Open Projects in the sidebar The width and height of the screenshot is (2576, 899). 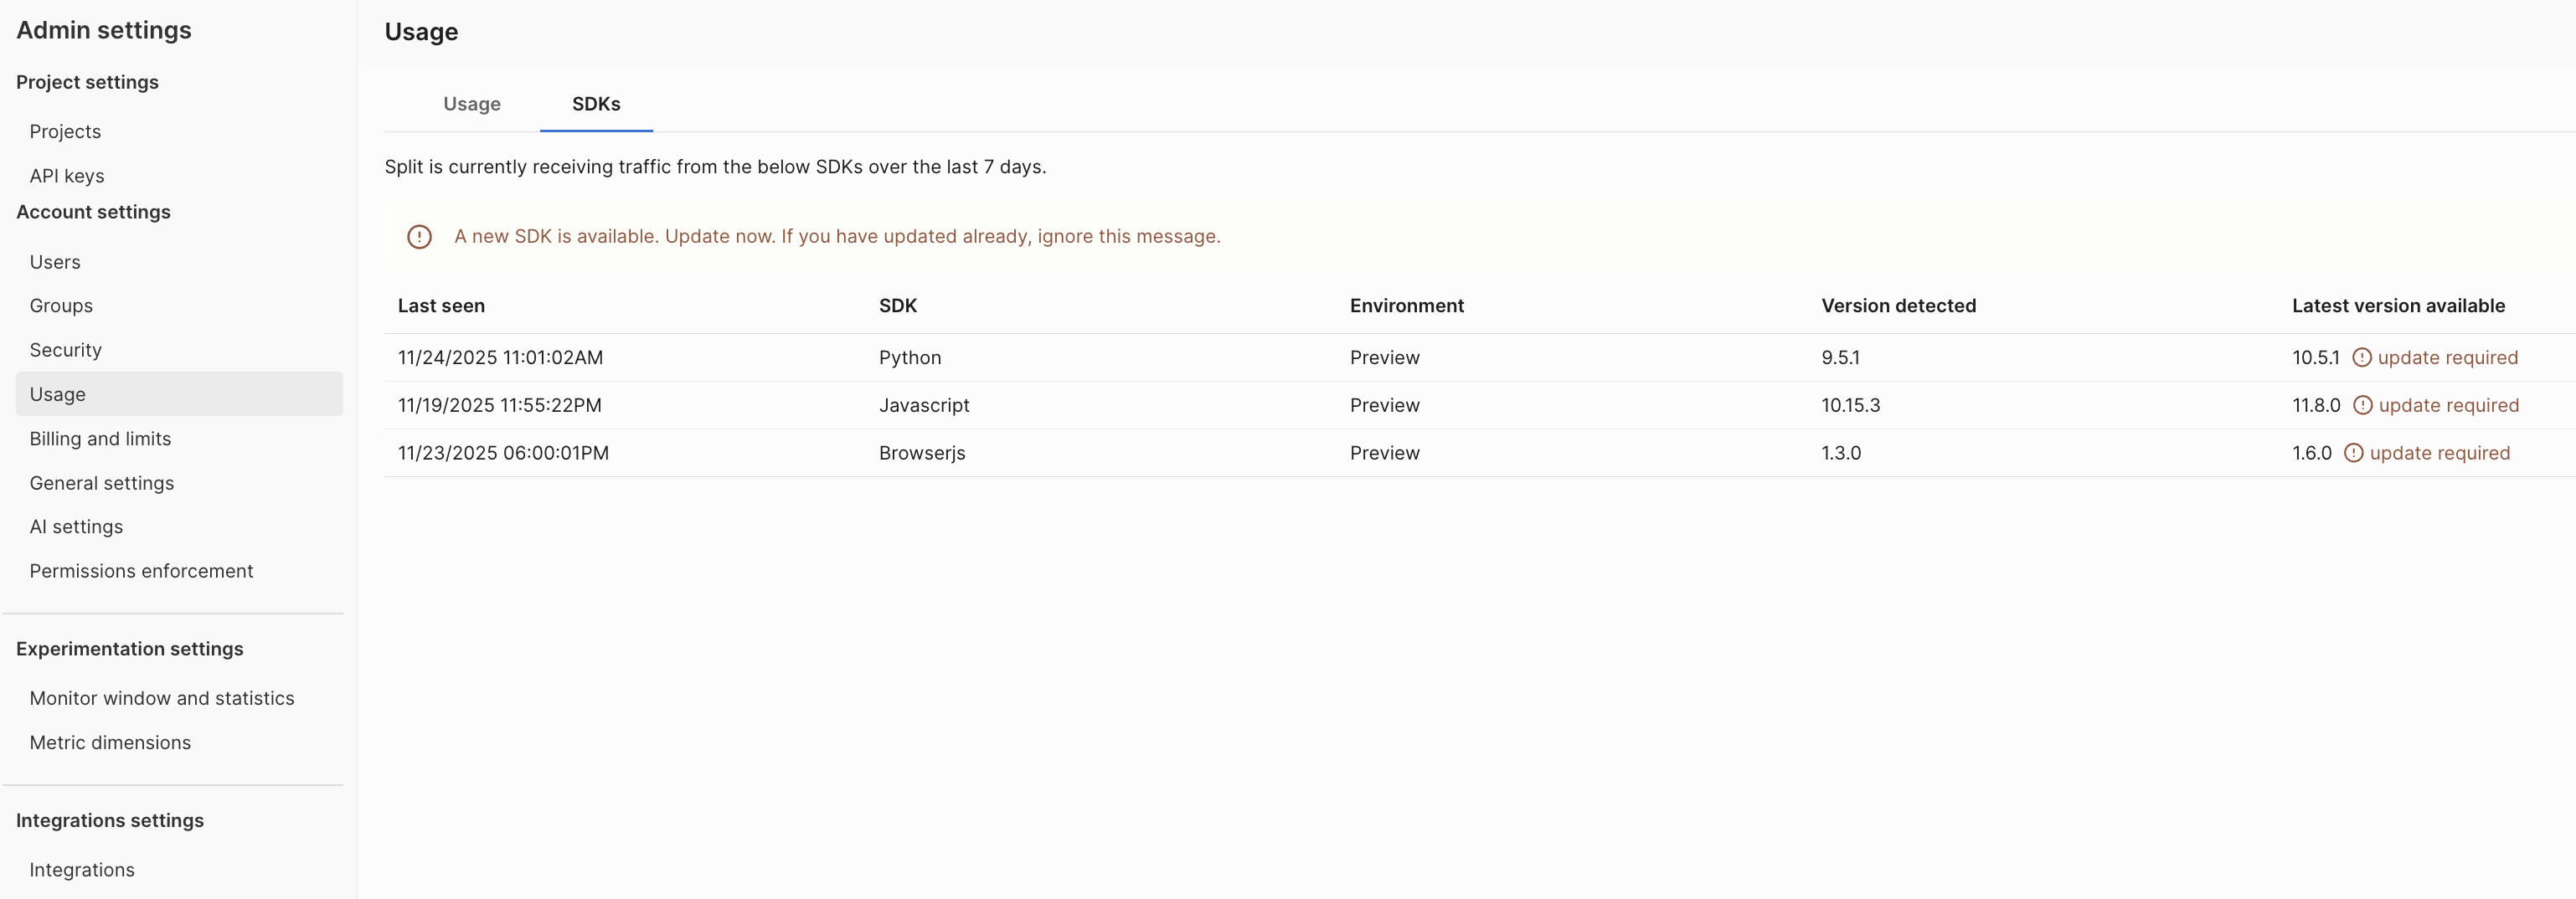click(65, 132)
